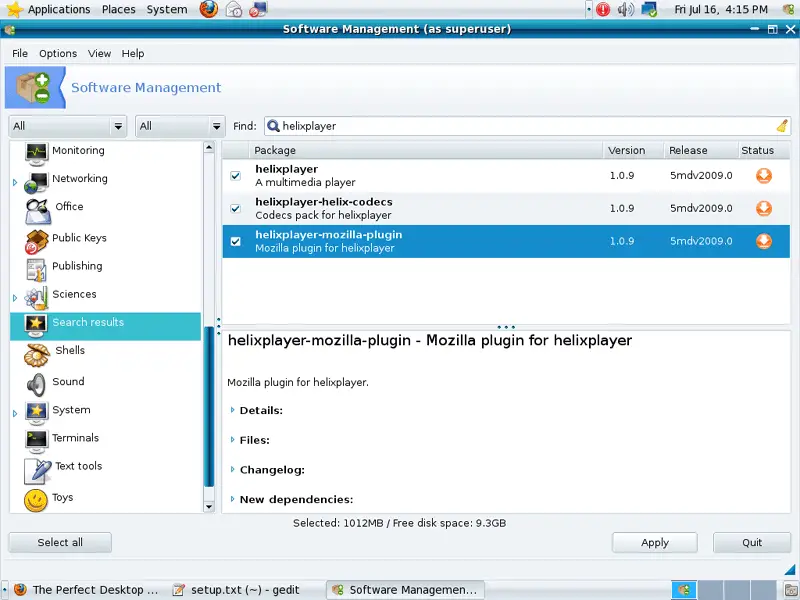The height and width of the screenshot is (600, 800).
Task: Click the category list scroll up arrow
Action: click(209, 147)
